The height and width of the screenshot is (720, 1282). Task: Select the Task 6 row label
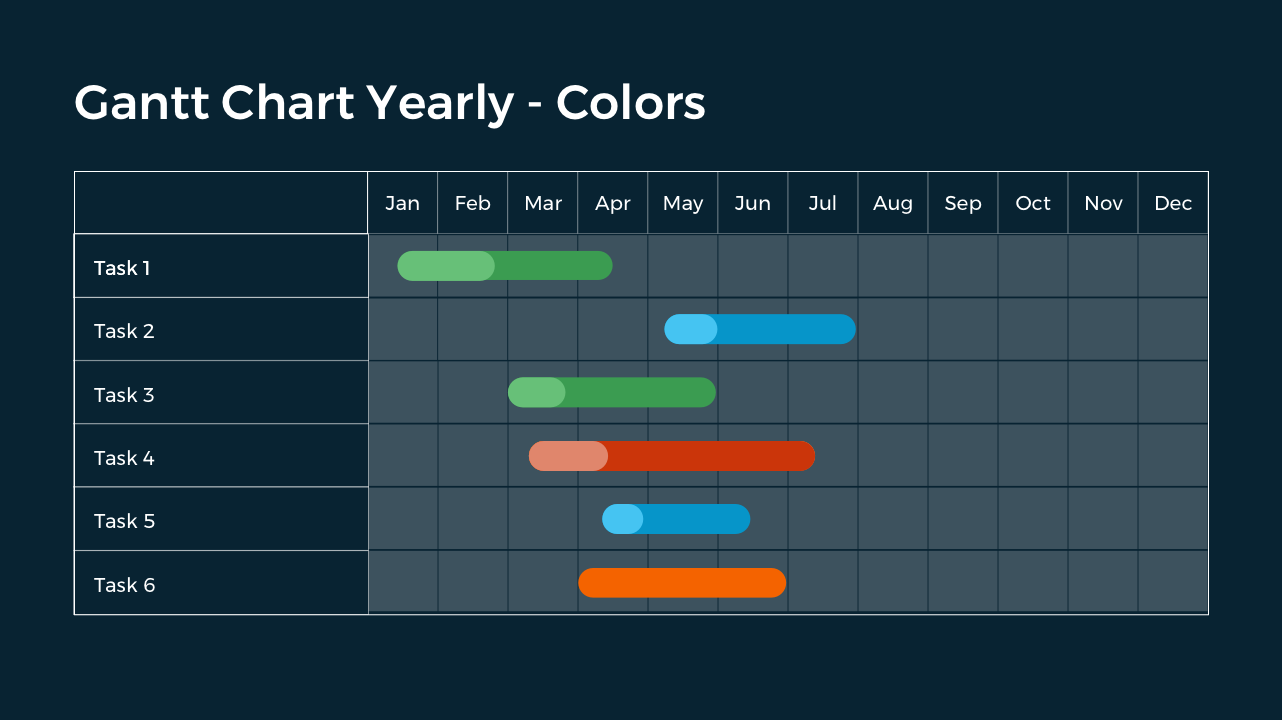124,585
